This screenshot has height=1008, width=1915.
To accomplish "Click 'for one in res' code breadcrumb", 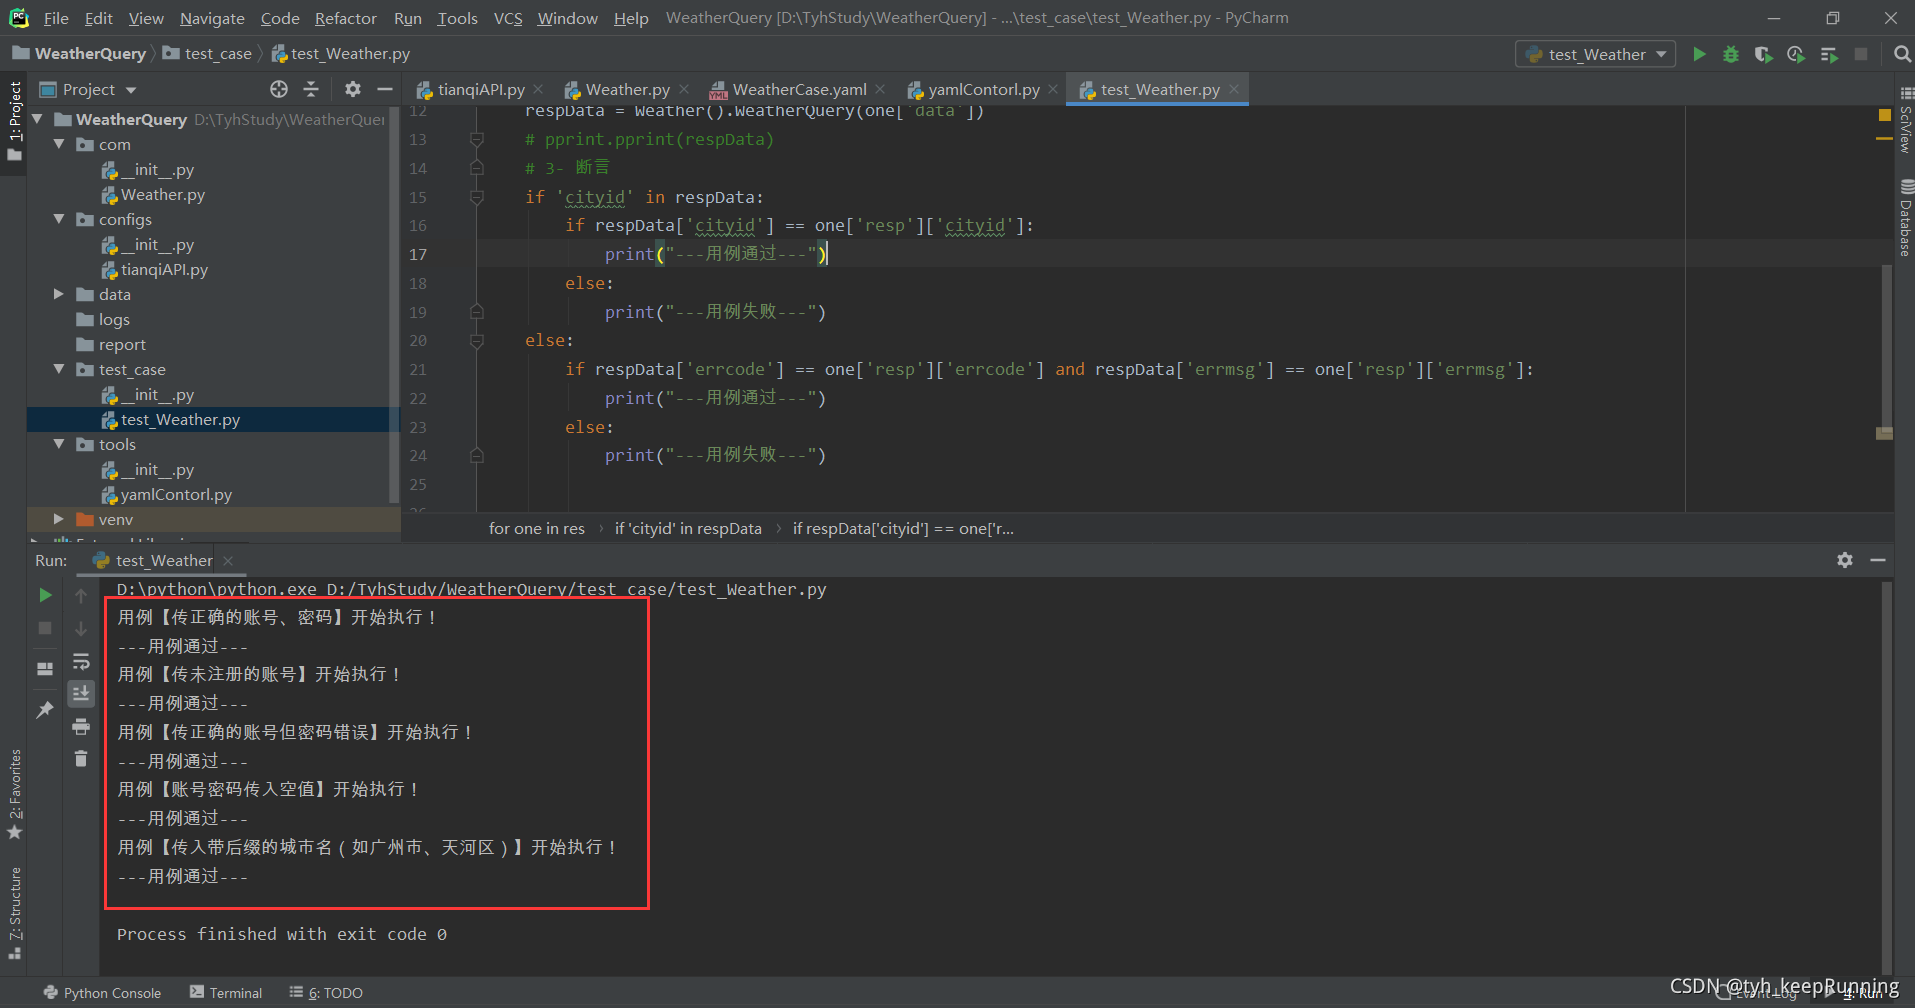I will [537, 529].
